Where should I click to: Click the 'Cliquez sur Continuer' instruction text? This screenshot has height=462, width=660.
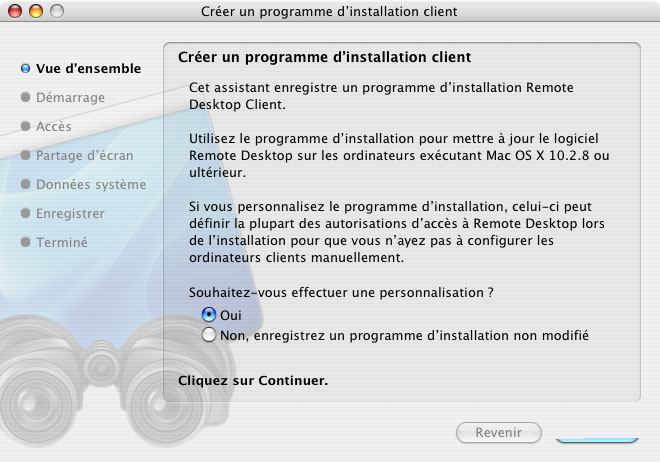[253, 380]
